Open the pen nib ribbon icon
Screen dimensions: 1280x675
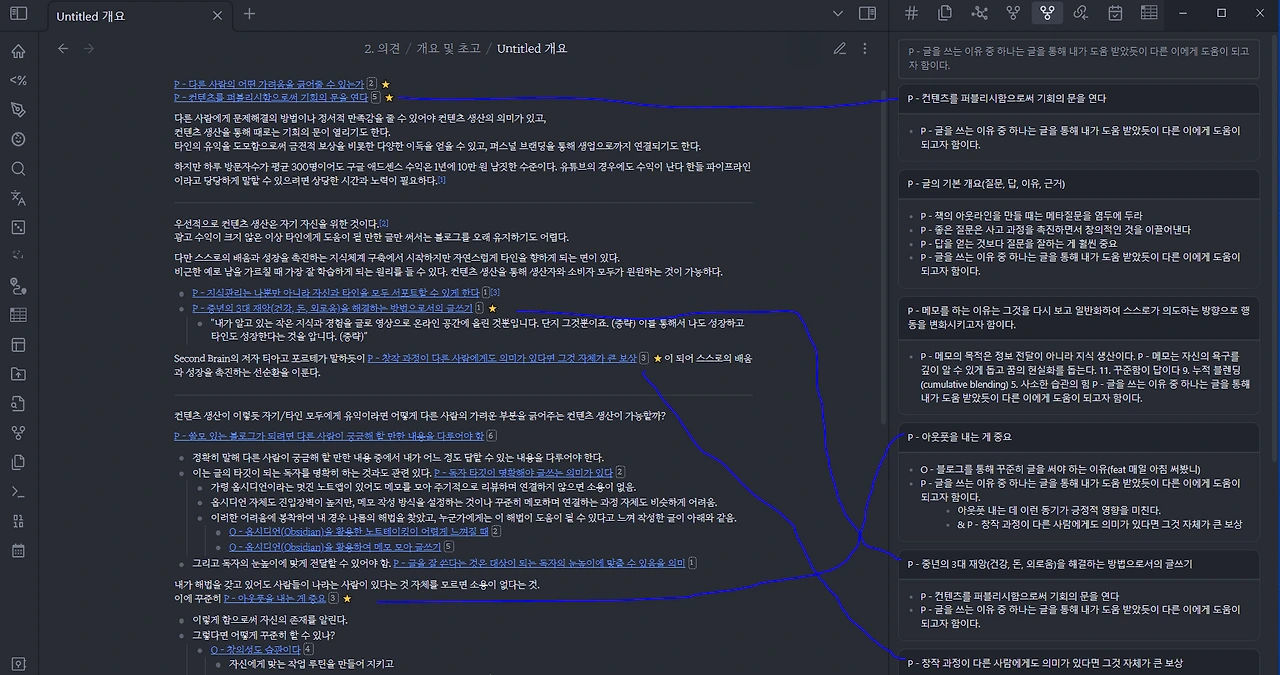pos(18,110)
